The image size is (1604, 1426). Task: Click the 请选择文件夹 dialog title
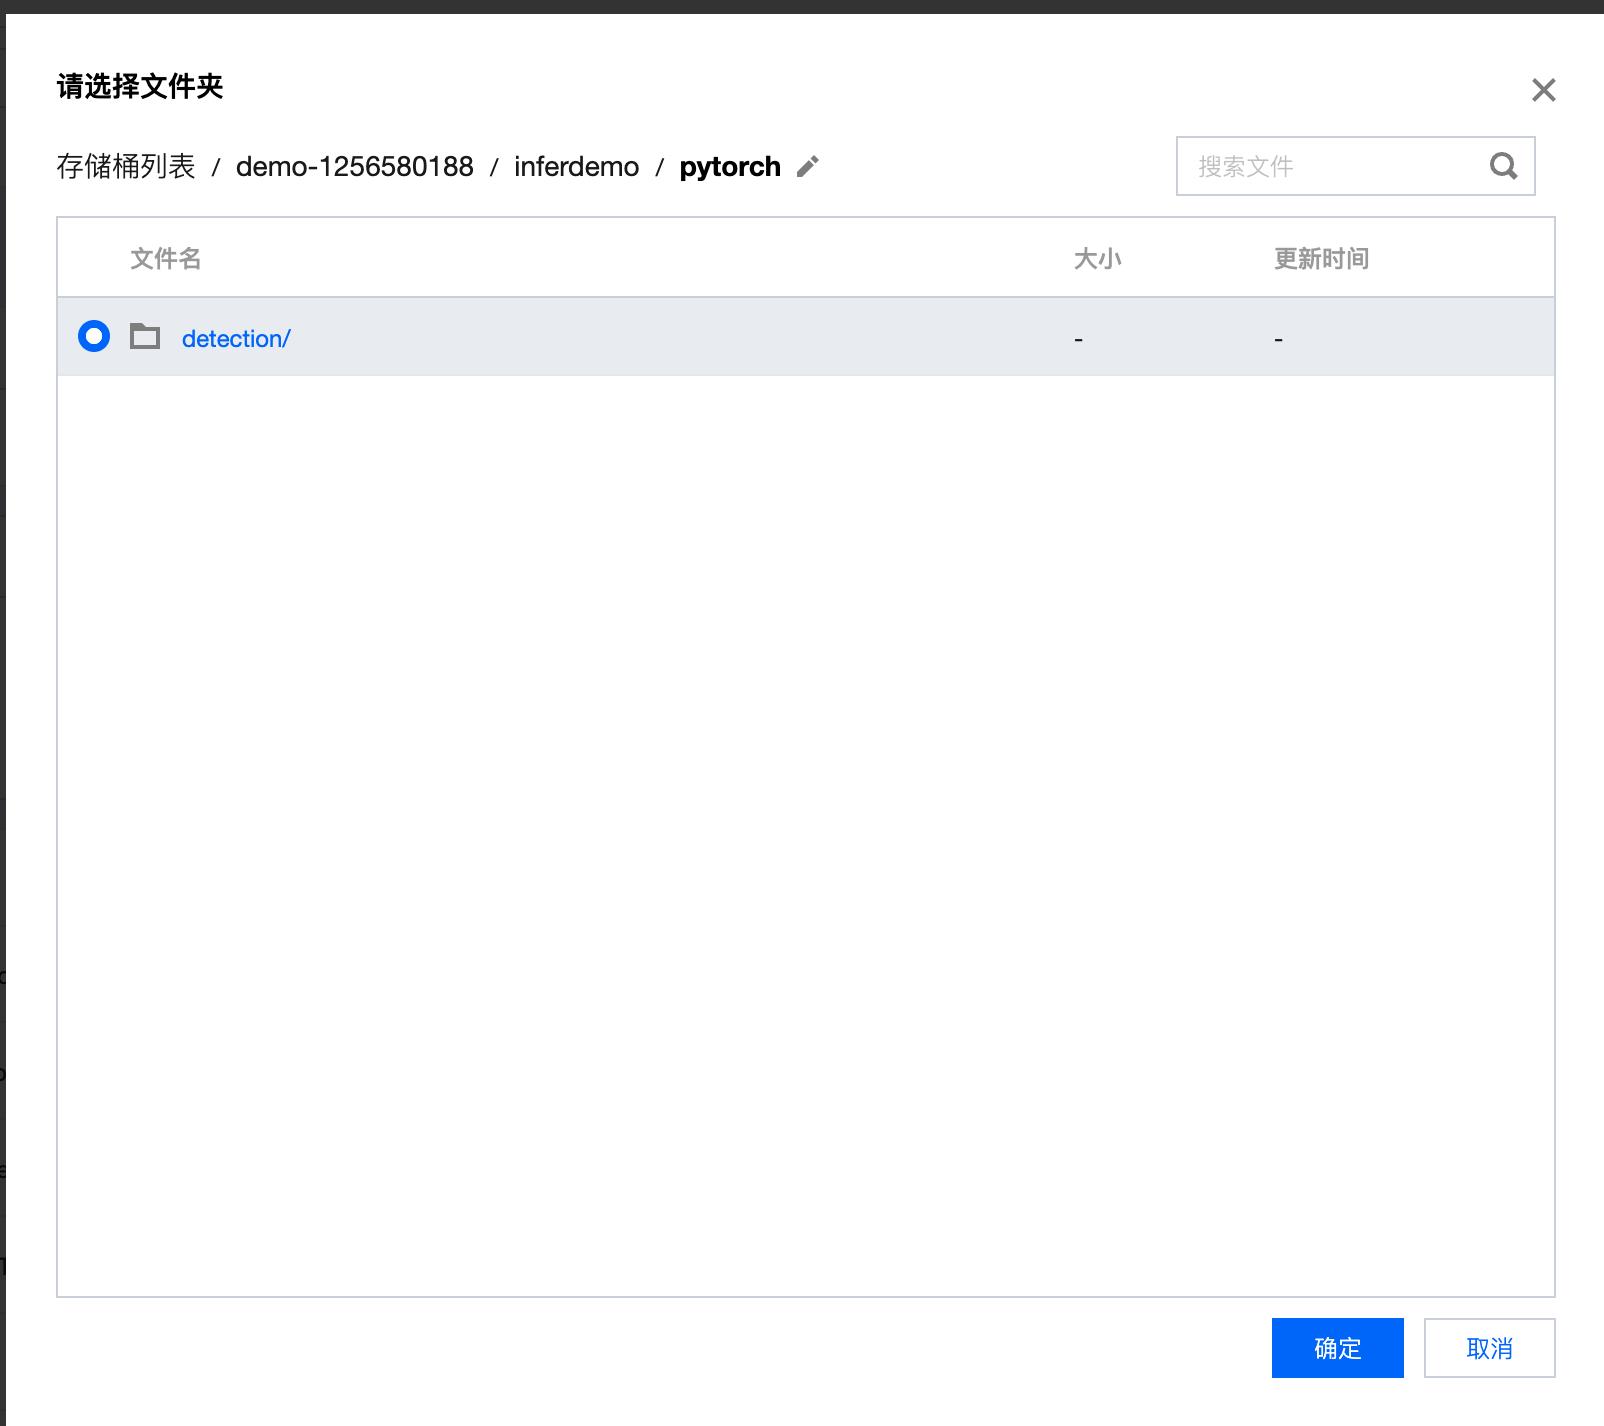tap(140, 87)
